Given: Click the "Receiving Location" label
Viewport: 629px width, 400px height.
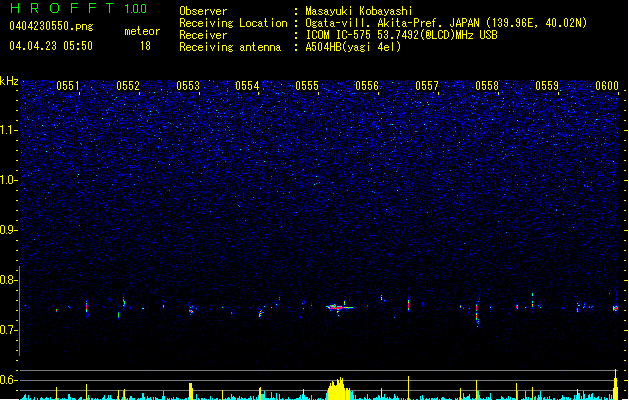Looking at the screenshot, I should [233, 23].
